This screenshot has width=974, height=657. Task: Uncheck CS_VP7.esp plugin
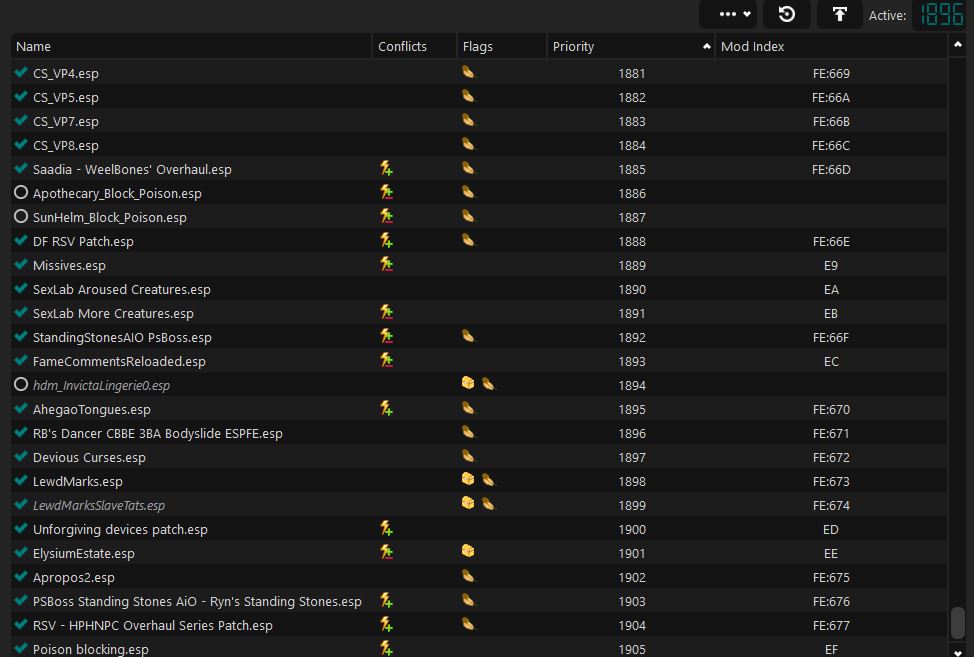pos(20,121)
